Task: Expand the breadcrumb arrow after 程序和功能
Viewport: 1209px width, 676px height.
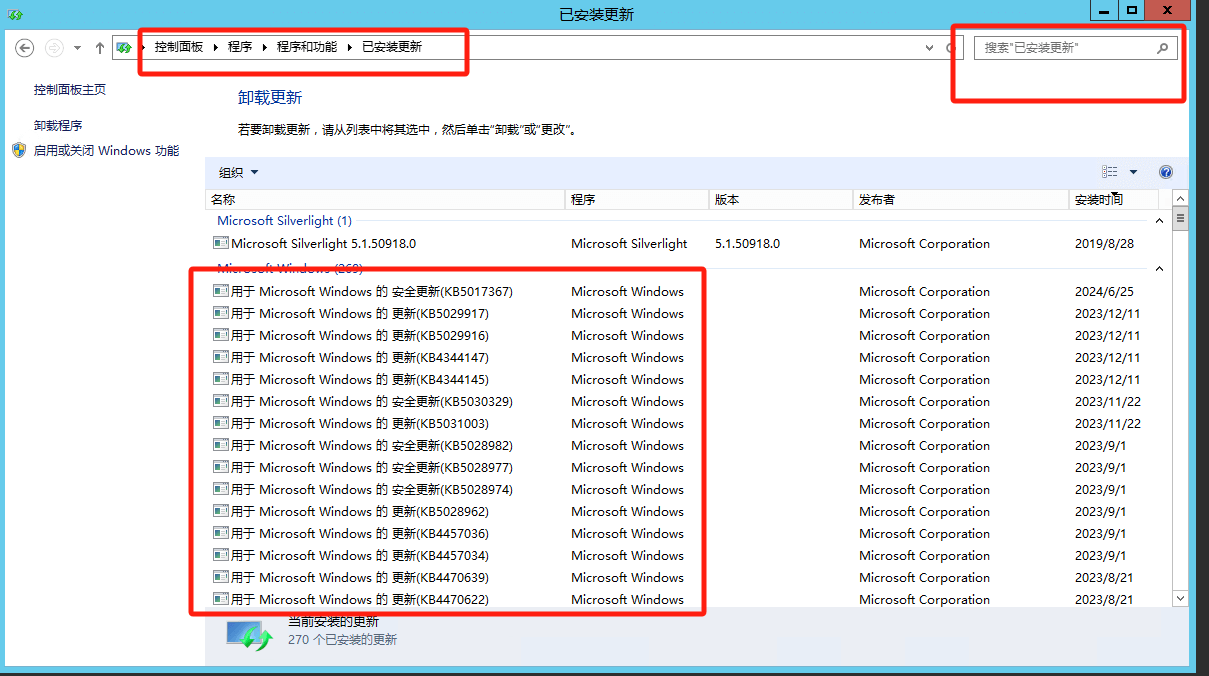Action: pos(350,47)
